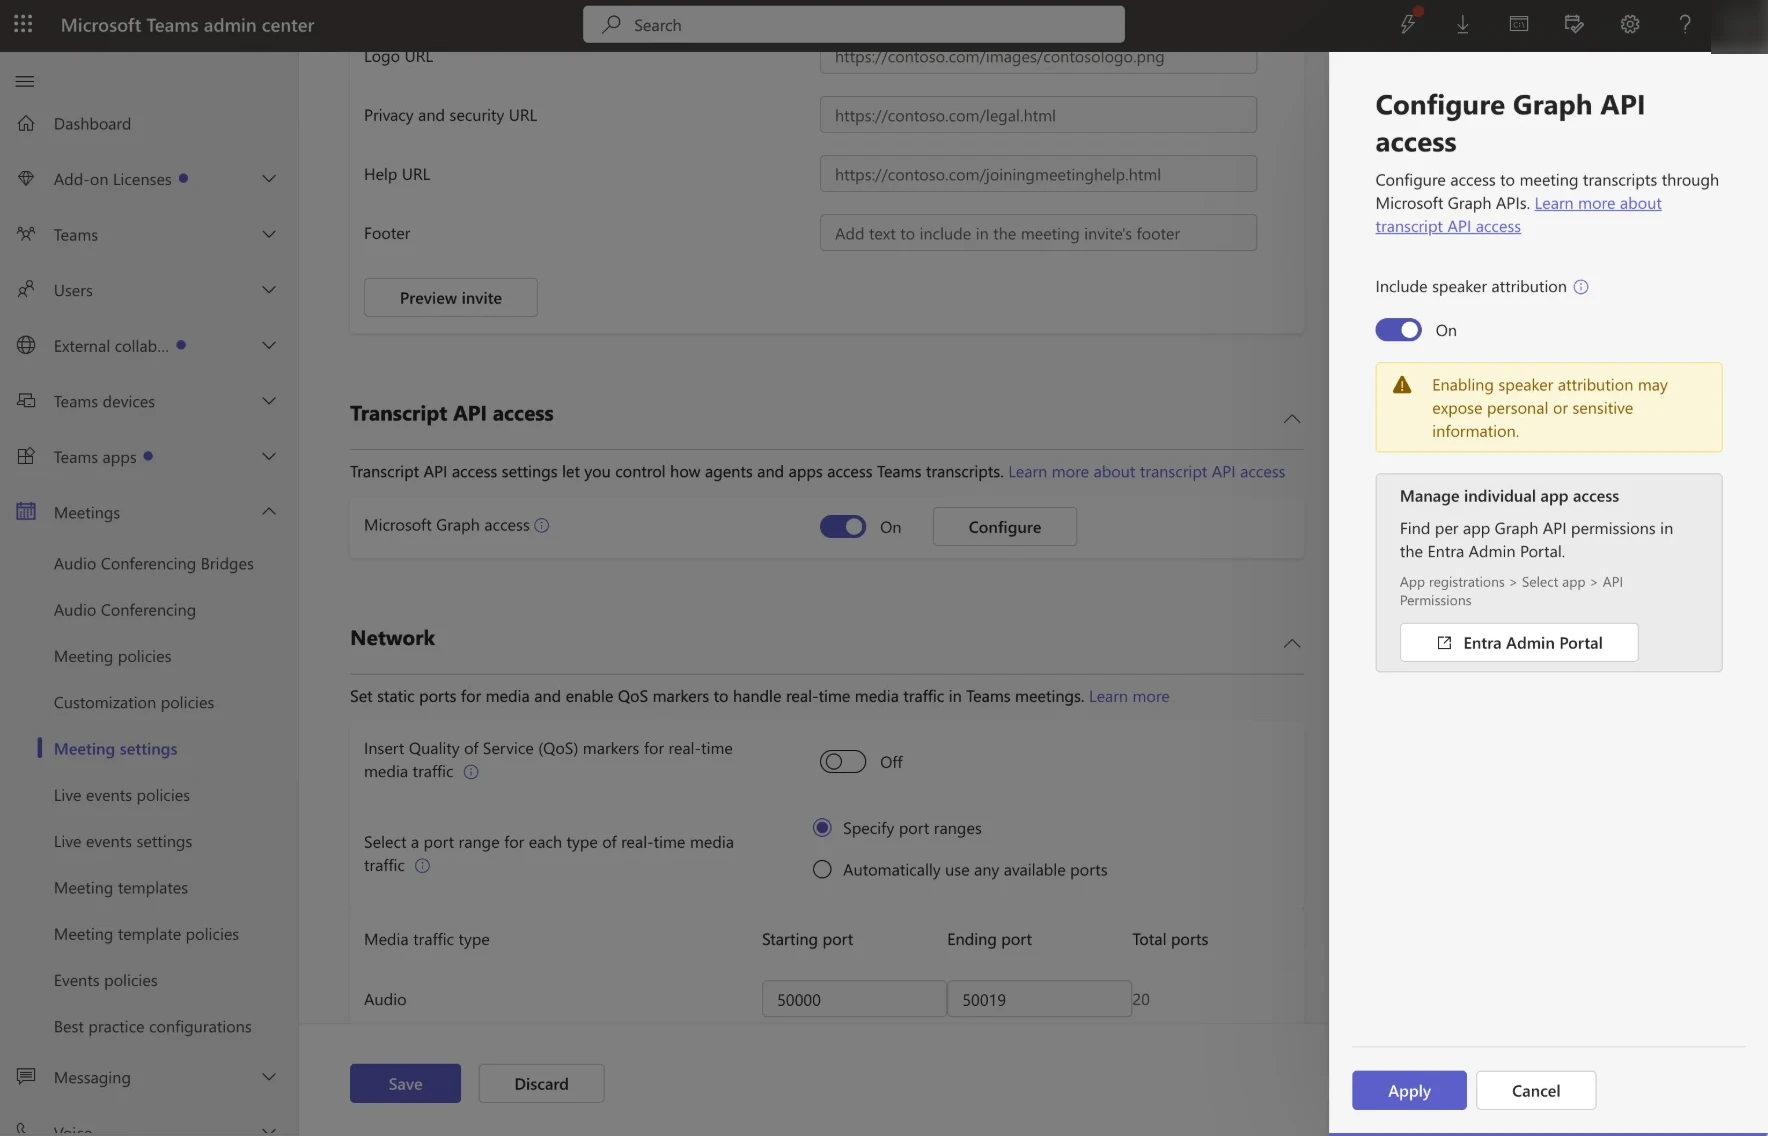This screenshot has width=1768, height=1136.
Task: Click the Help URL input field
Action: [1038, 174]
